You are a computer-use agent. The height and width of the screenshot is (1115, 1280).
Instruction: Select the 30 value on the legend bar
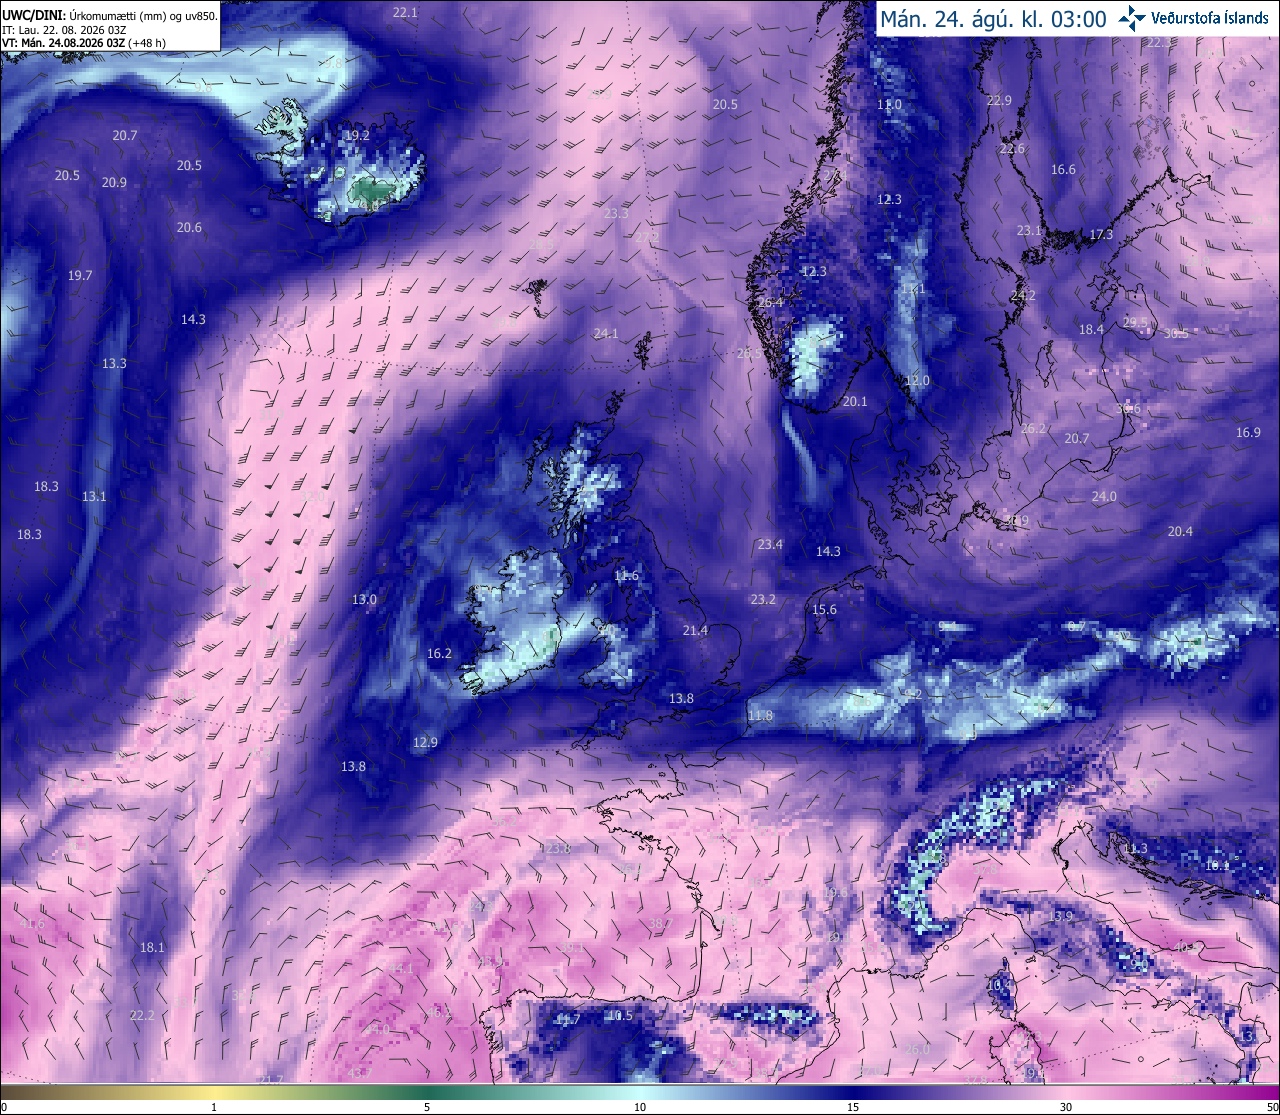point(1066,1107)
